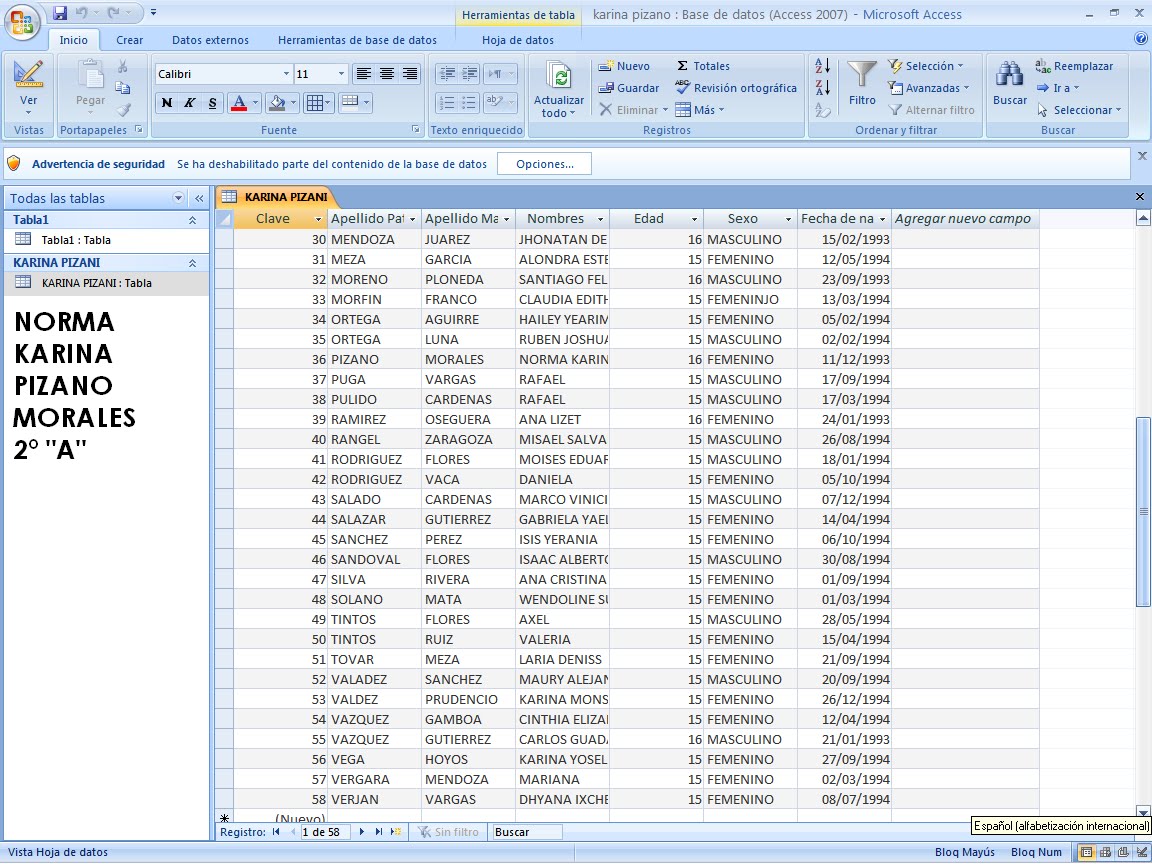This screenshot has height=864, width=1152.
Task: Toggle bold formatting on selection
Action: (165, 103)
